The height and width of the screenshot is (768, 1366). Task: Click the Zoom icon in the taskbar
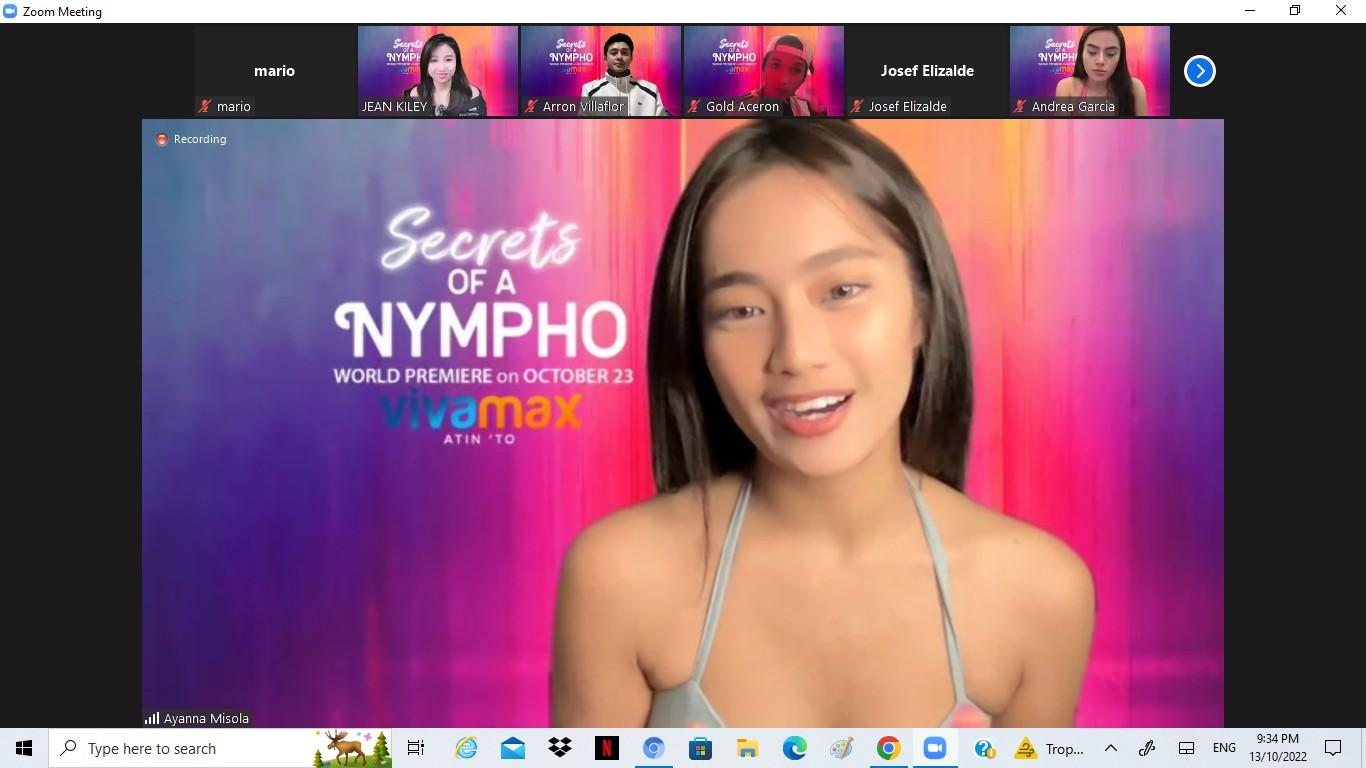935,748
